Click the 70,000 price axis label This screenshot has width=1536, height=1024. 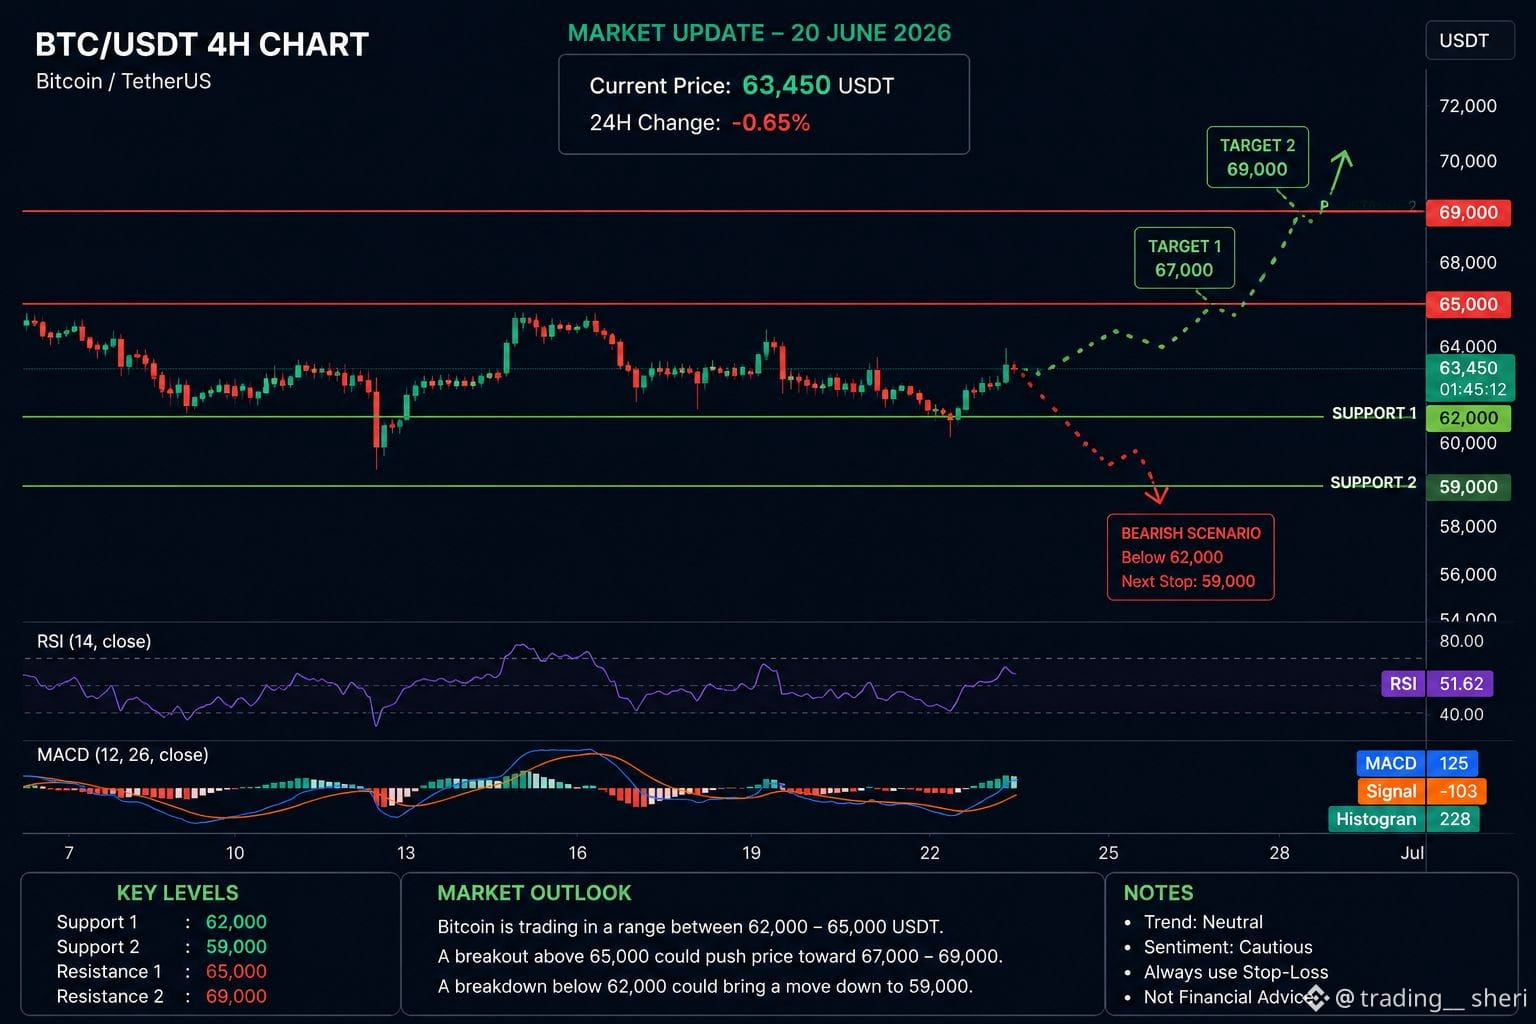pyautogui.click(x=1468, y=161)
